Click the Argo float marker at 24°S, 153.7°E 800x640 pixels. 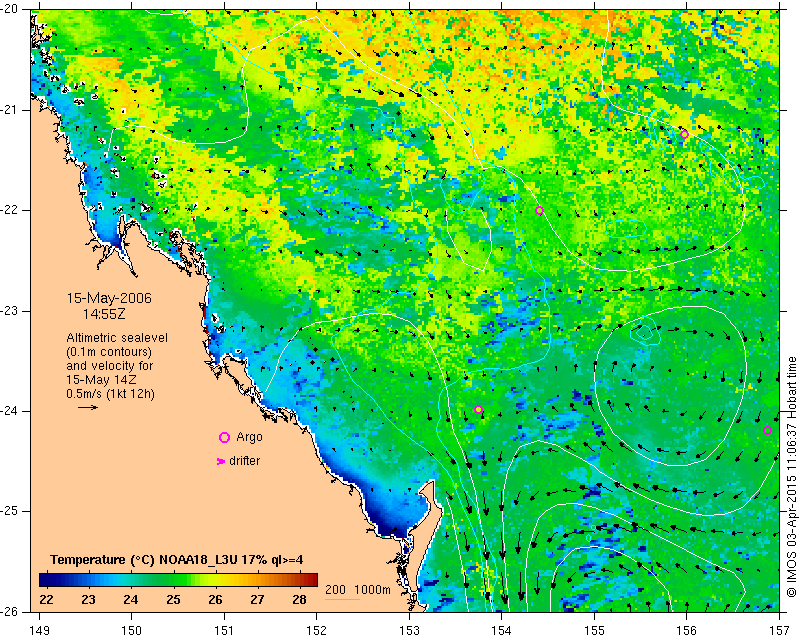(478, 409)
